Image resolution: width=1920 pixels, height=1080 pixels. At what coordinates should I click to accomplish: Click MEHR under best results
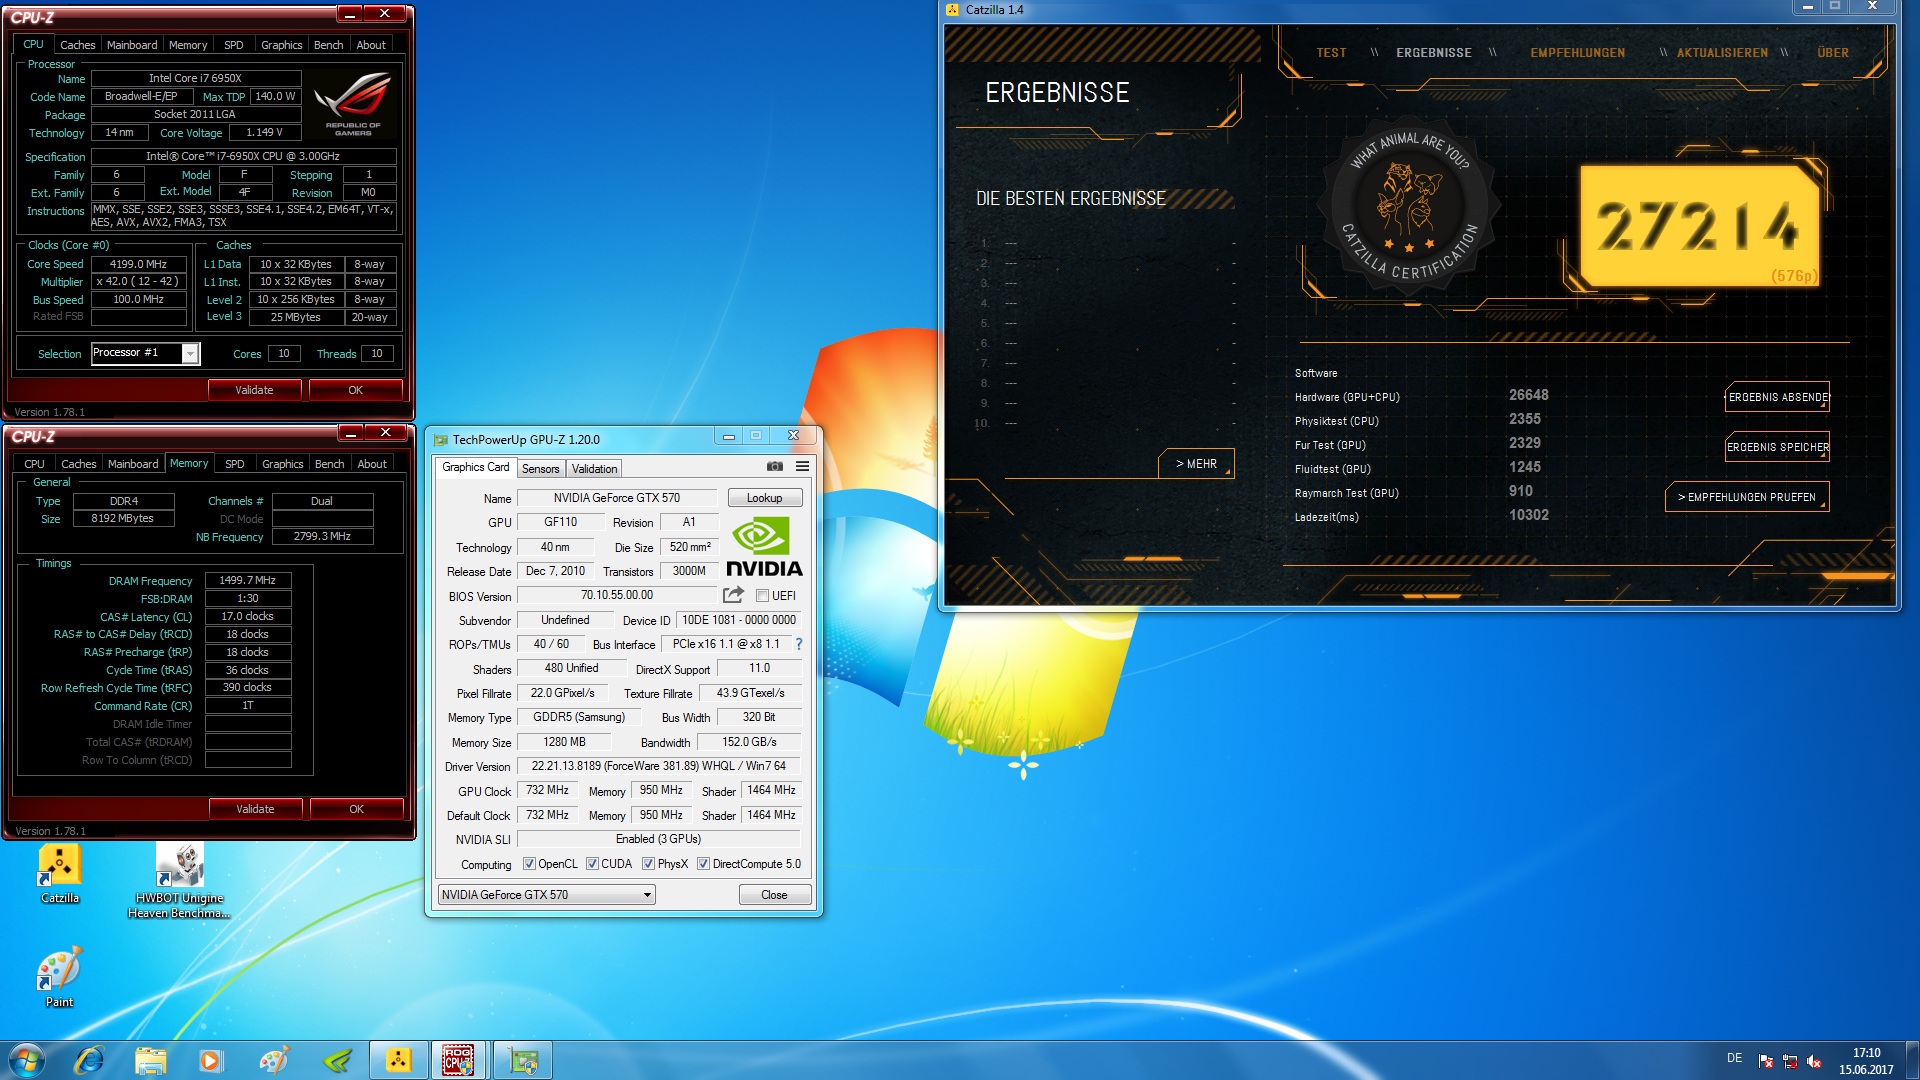(x=1196, y=464)
